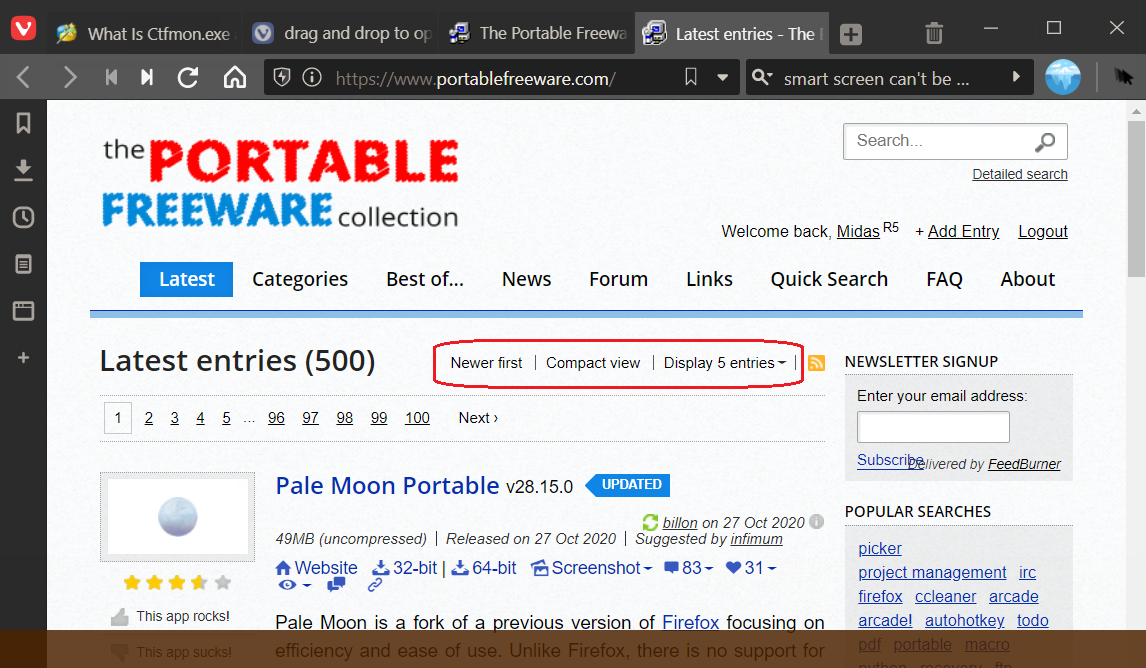This screenshot has width=1146, height=668.
Task: Open the address bar history dropdown
Action: pos(723,77)
